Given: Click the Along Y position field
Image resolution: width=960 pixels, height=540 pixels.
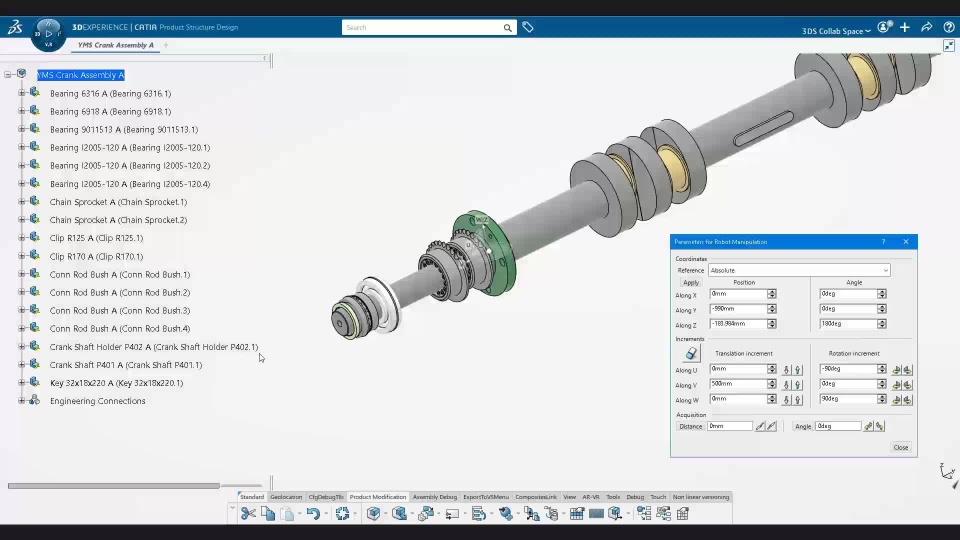Looking at the screenshot, I should click(738, 309).
